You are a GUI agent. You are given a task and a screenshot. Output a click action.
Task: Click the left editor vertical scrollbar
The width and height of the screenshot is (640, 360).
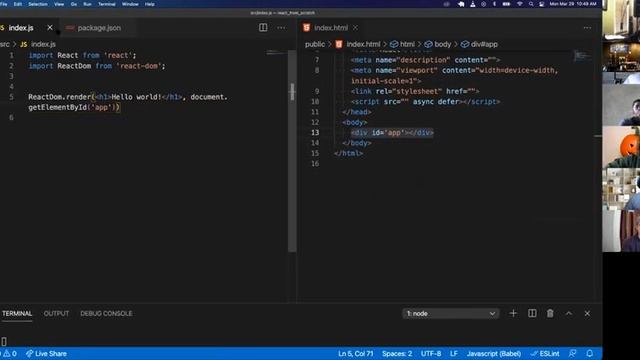pos(292,151)
